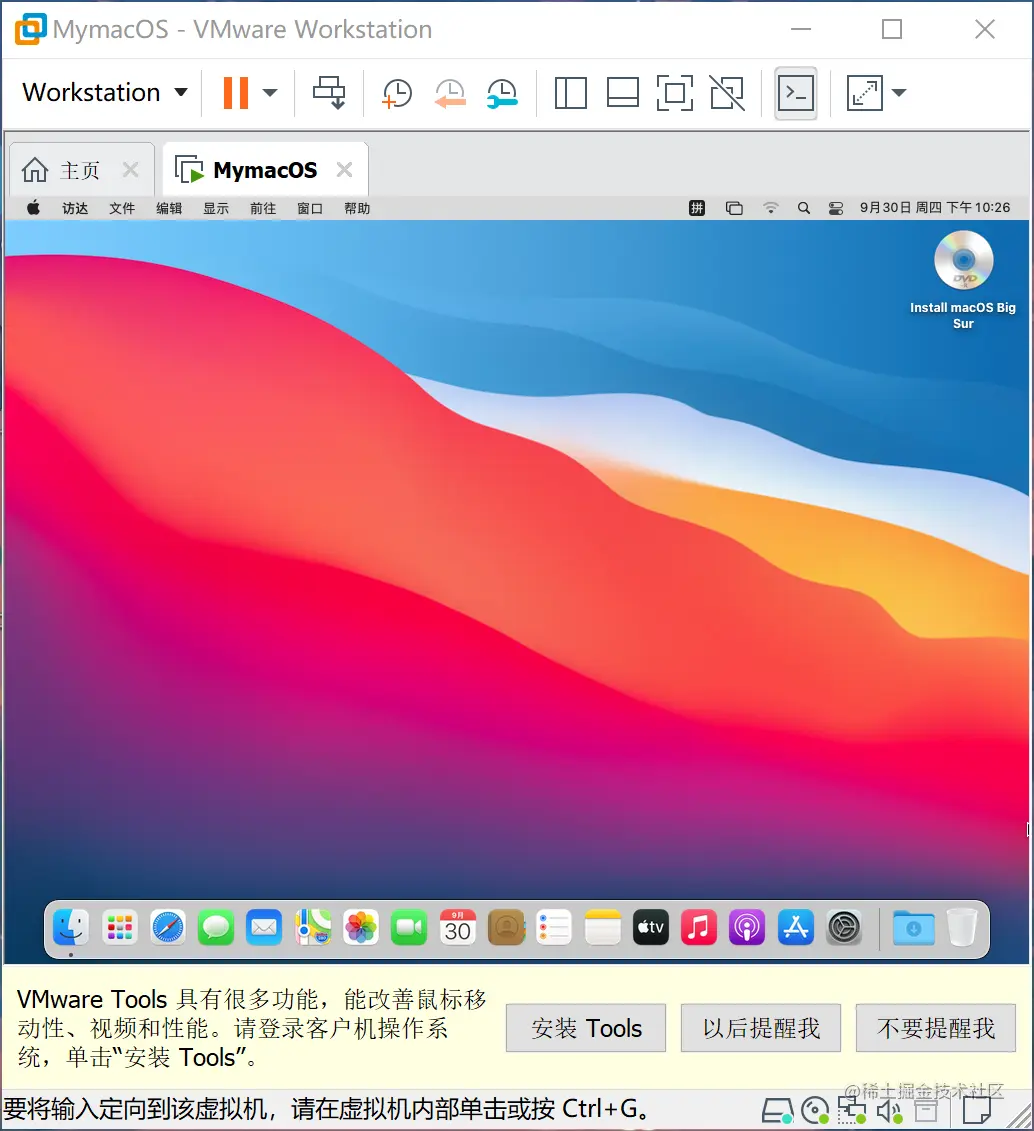Viewport: 1034px width, 1131px height.
Task: Send Ctrl+Alt+Del to the virtual machine
Action: click(329, 92)
